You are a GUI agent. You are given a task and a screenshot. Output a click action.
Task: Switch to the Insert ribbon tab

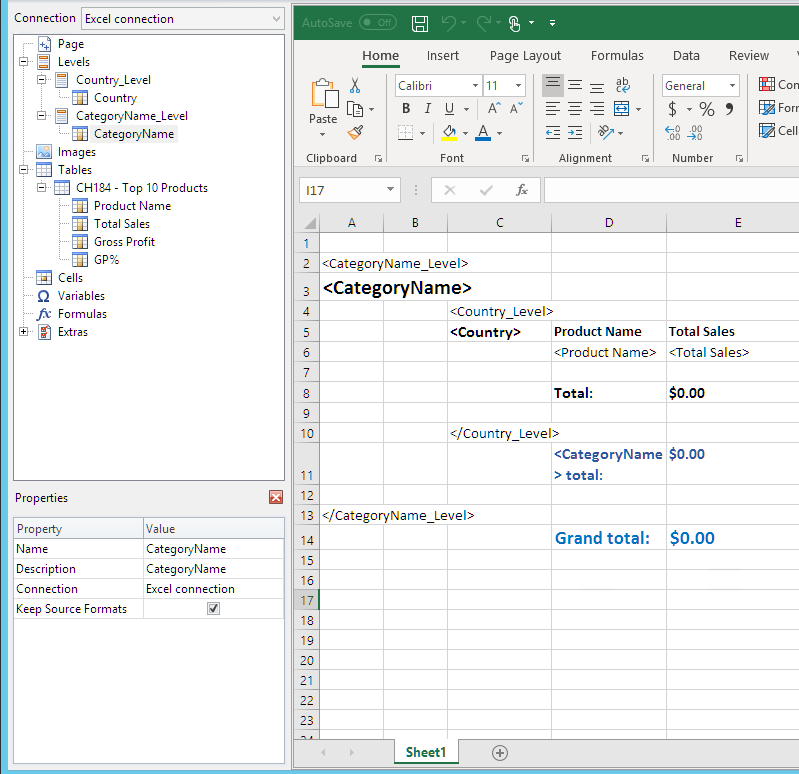pos(443,56)
